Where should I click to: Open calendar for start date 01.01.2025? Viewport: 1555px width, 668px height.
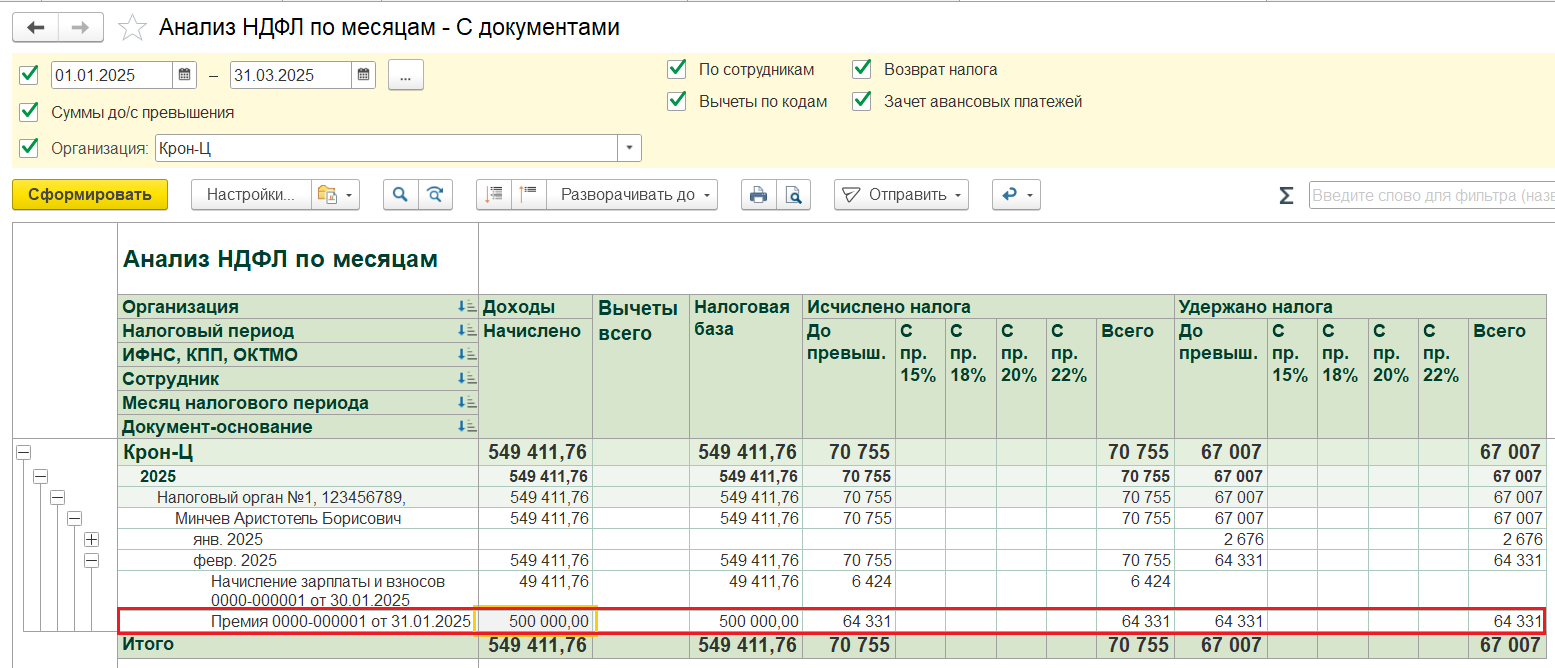click(x=185, y=75)
